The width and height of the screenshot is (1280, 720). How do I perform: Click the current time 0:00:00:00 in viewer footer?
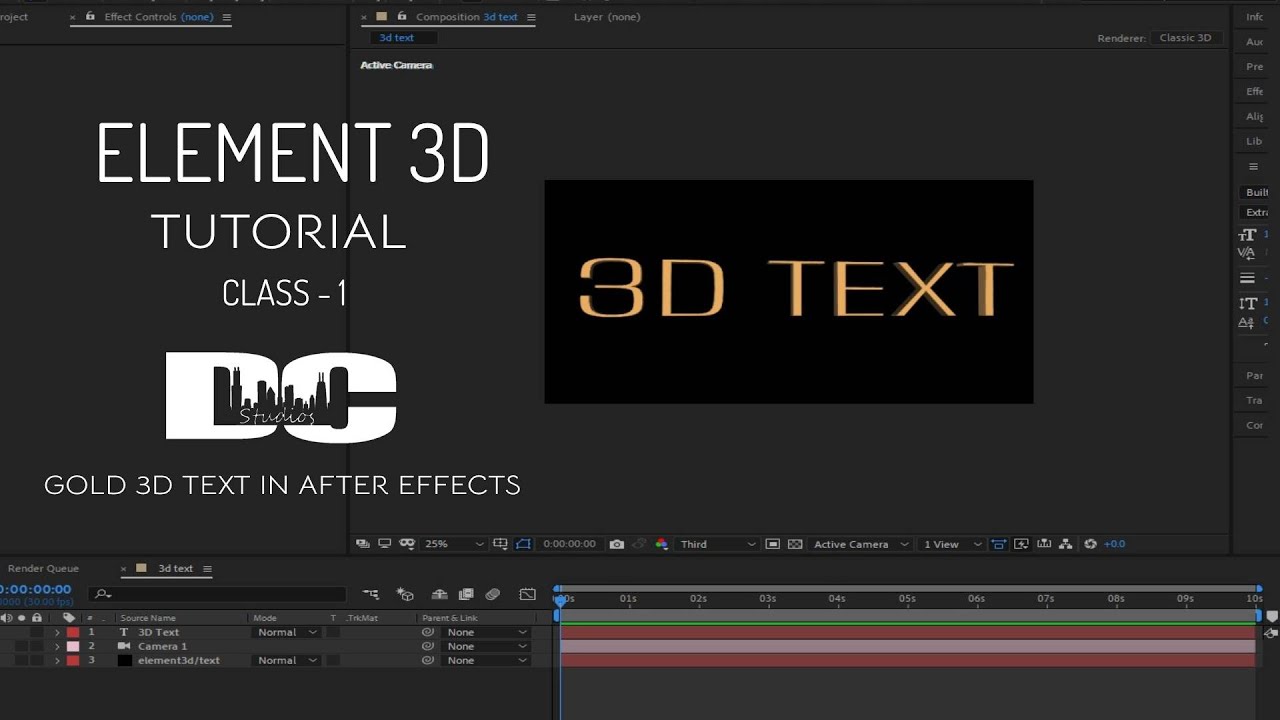click(569, 544)
